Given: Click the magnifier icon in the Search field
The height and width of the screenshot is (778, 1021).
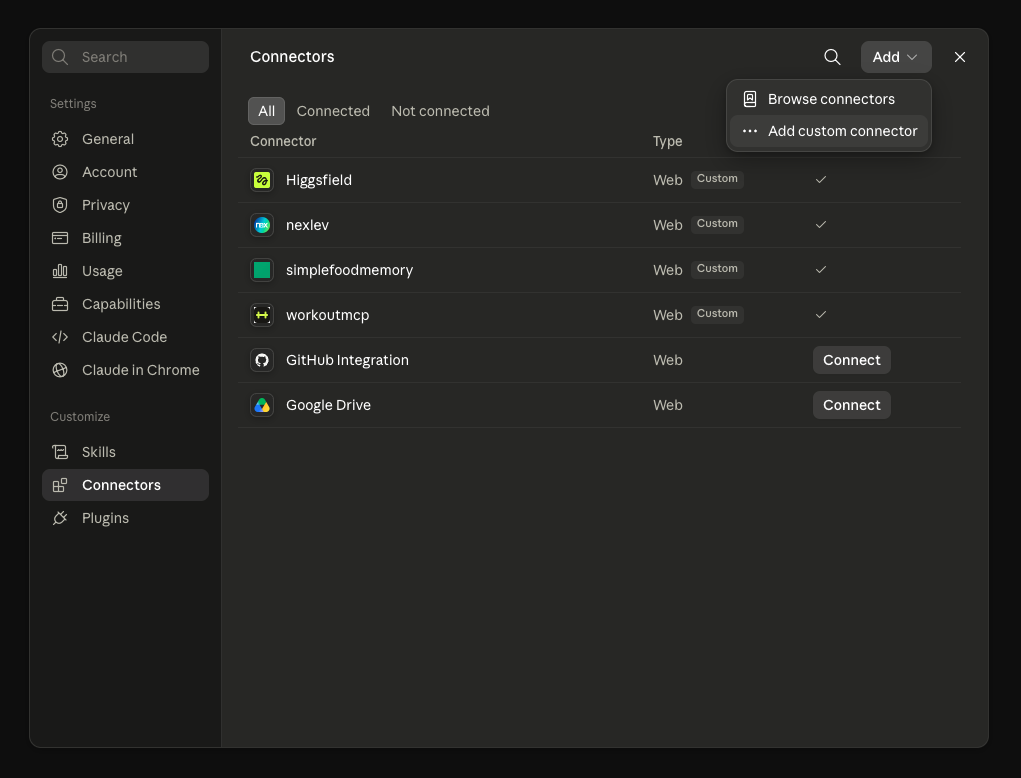Looking at the screenshot, I should (60, 57).
